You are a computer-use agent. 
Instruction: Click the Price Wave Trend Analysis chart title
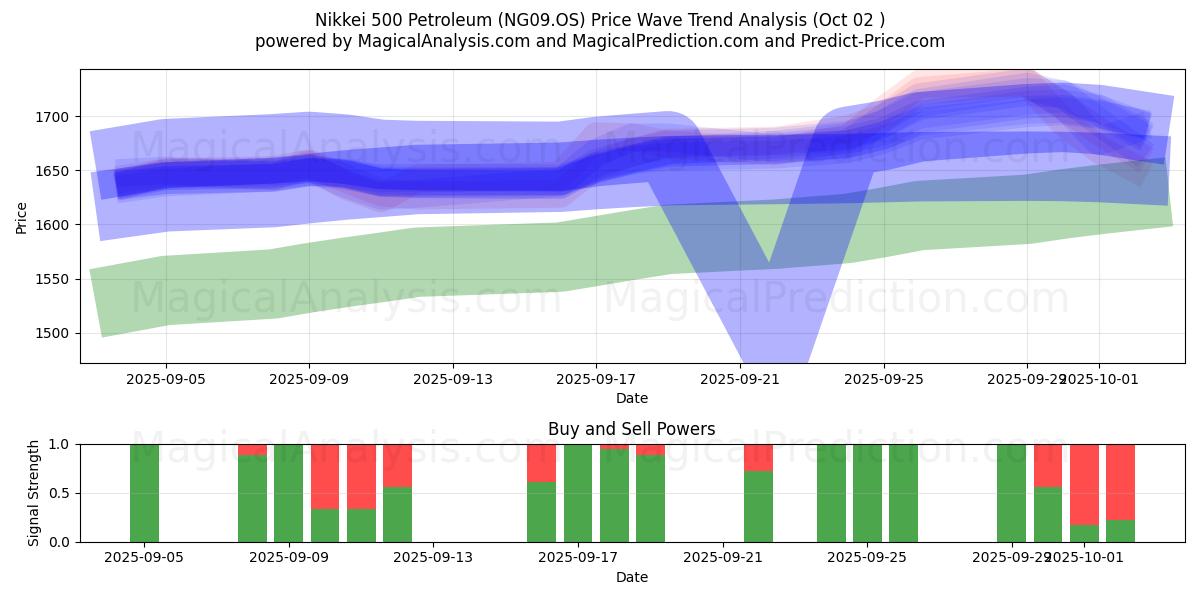coord(600,19)
